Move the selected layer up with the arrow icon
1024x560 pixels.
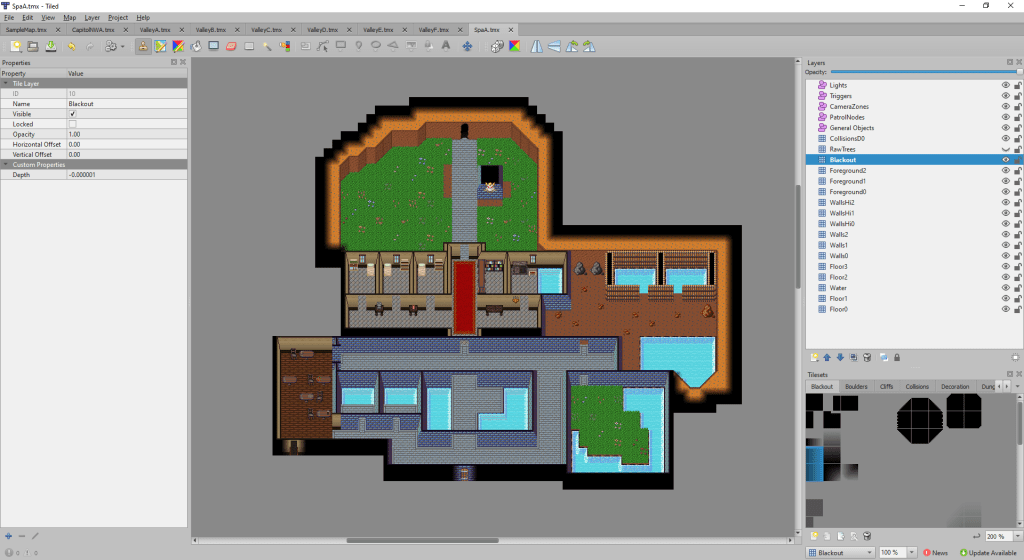point(827,357)
